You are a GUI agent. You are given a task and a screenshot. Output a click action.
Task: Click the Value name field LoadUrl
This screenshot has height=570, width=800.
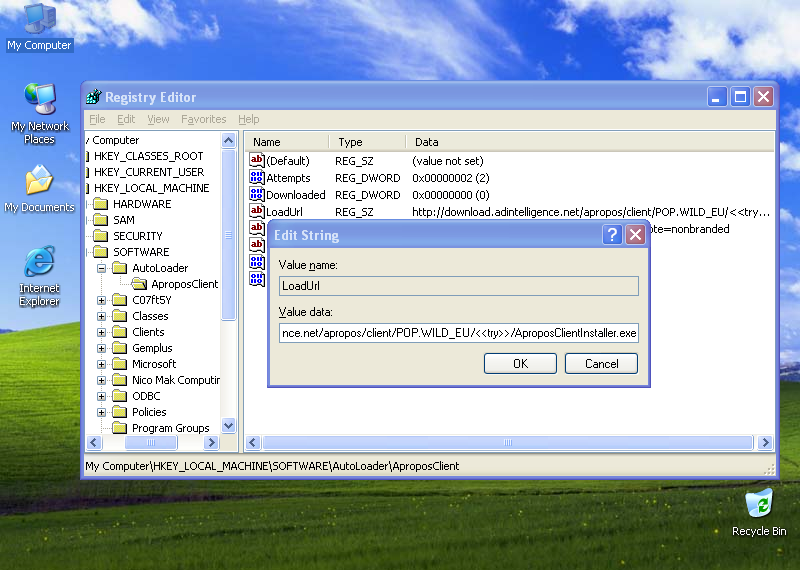point(459,286)
